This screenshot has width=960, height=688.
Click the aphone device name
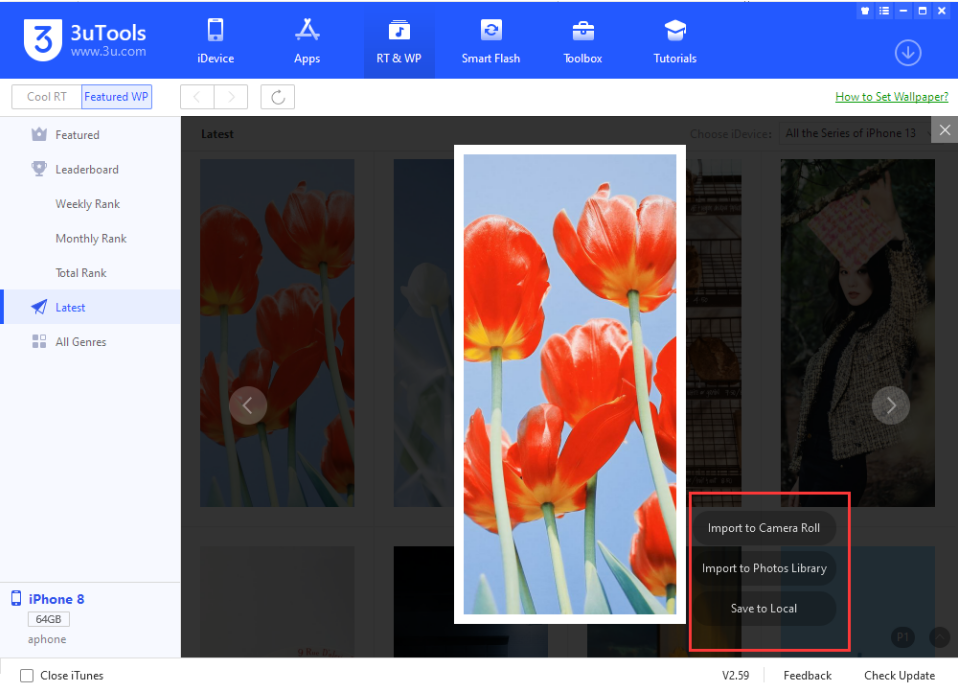(x=47, y=639)
